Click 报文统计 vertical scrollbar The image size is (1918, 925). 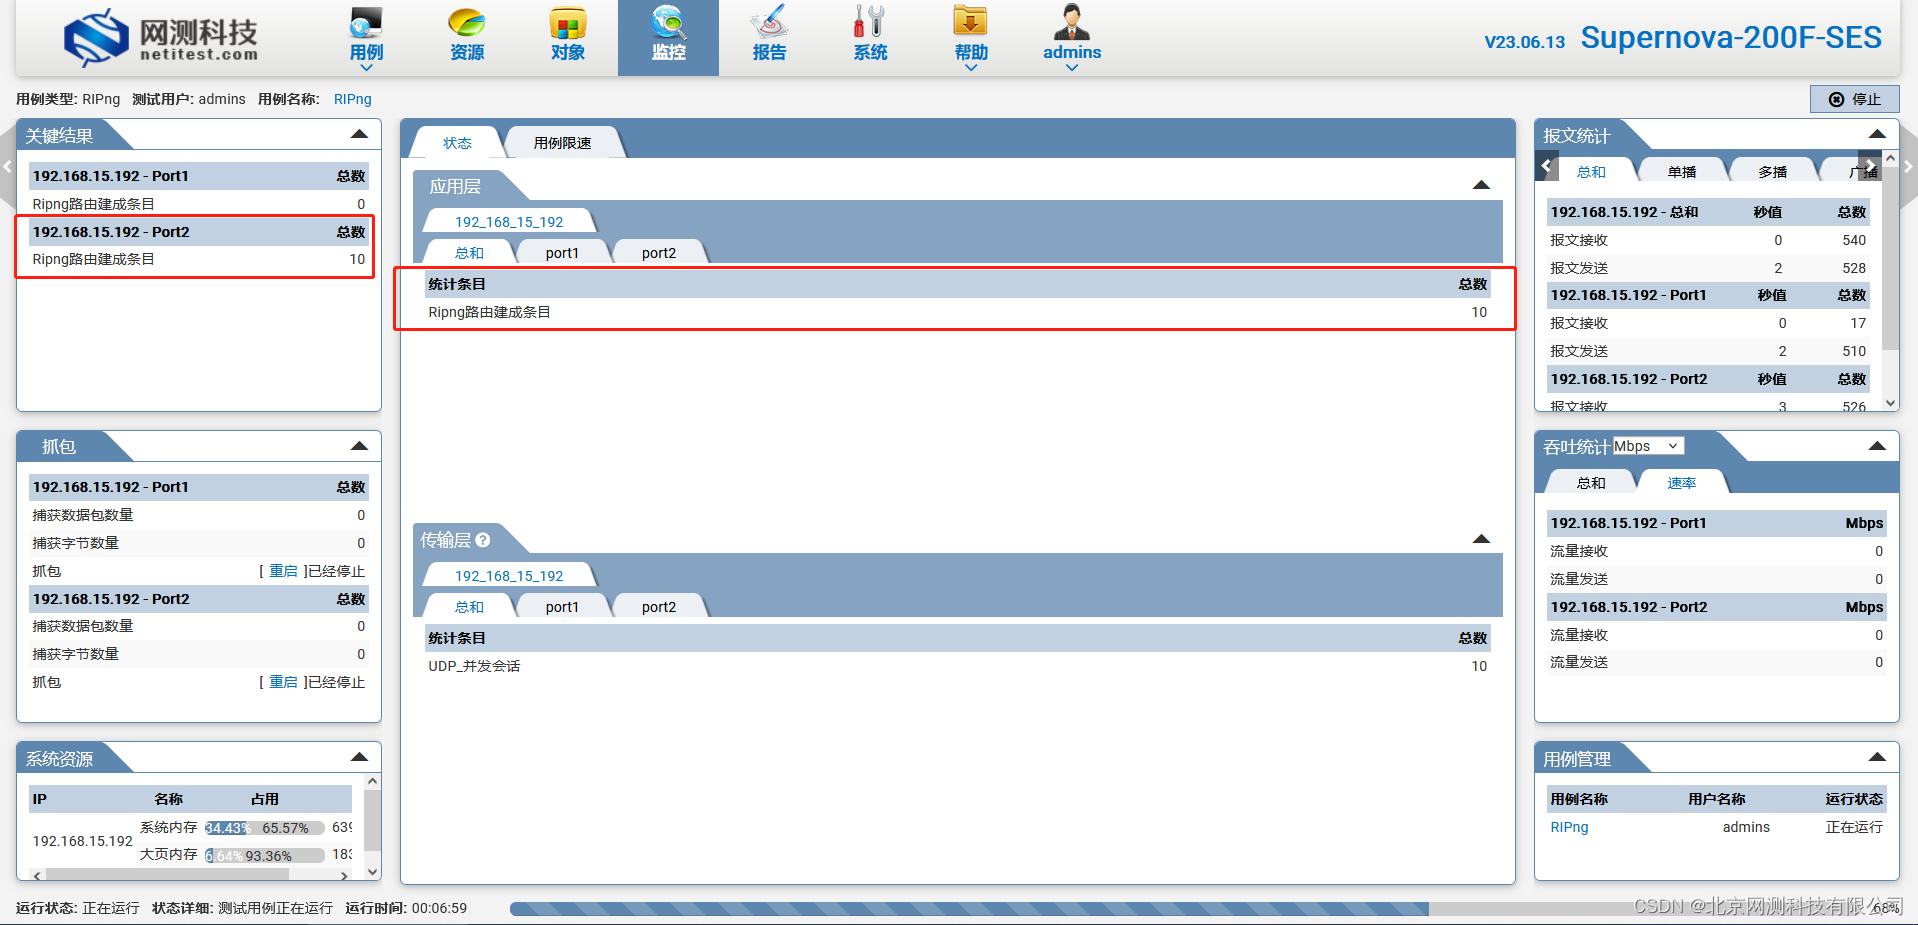pyautogui.click(x=1890, y=280)
